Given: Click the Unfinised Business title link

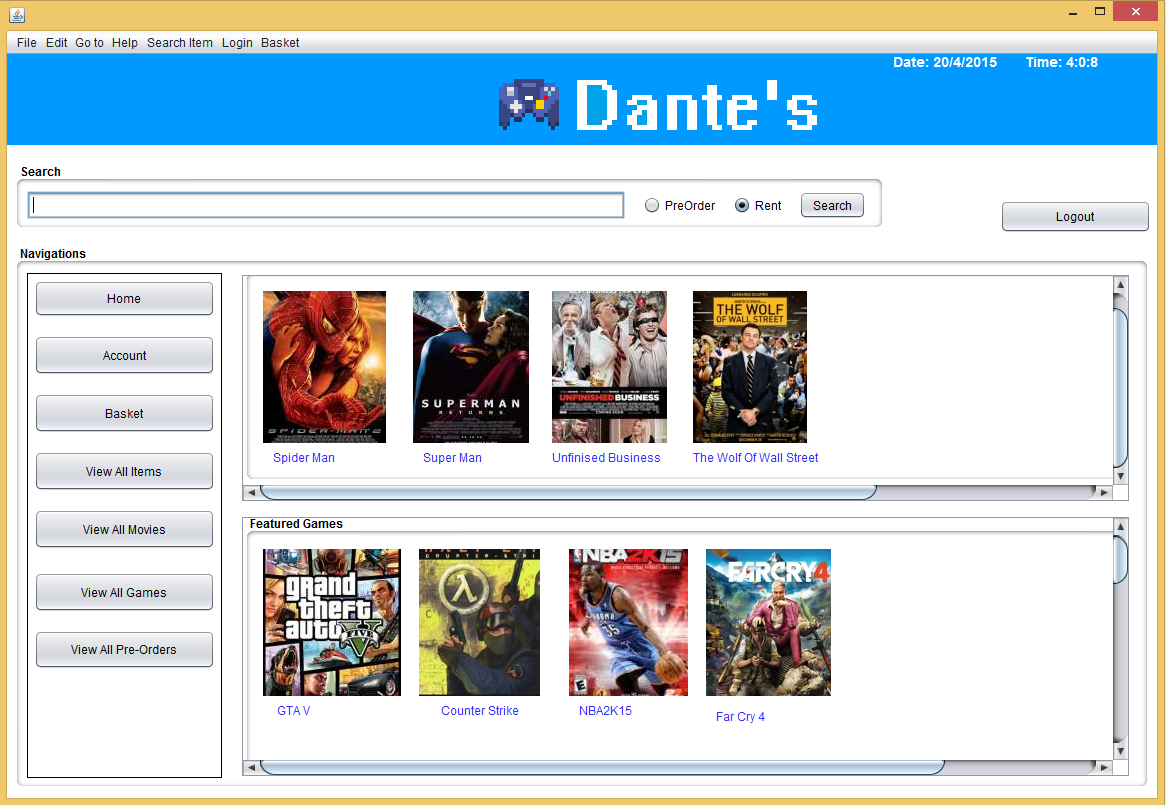Looking at the screenshot, I should pyautogui.click(x=606, y=458).
